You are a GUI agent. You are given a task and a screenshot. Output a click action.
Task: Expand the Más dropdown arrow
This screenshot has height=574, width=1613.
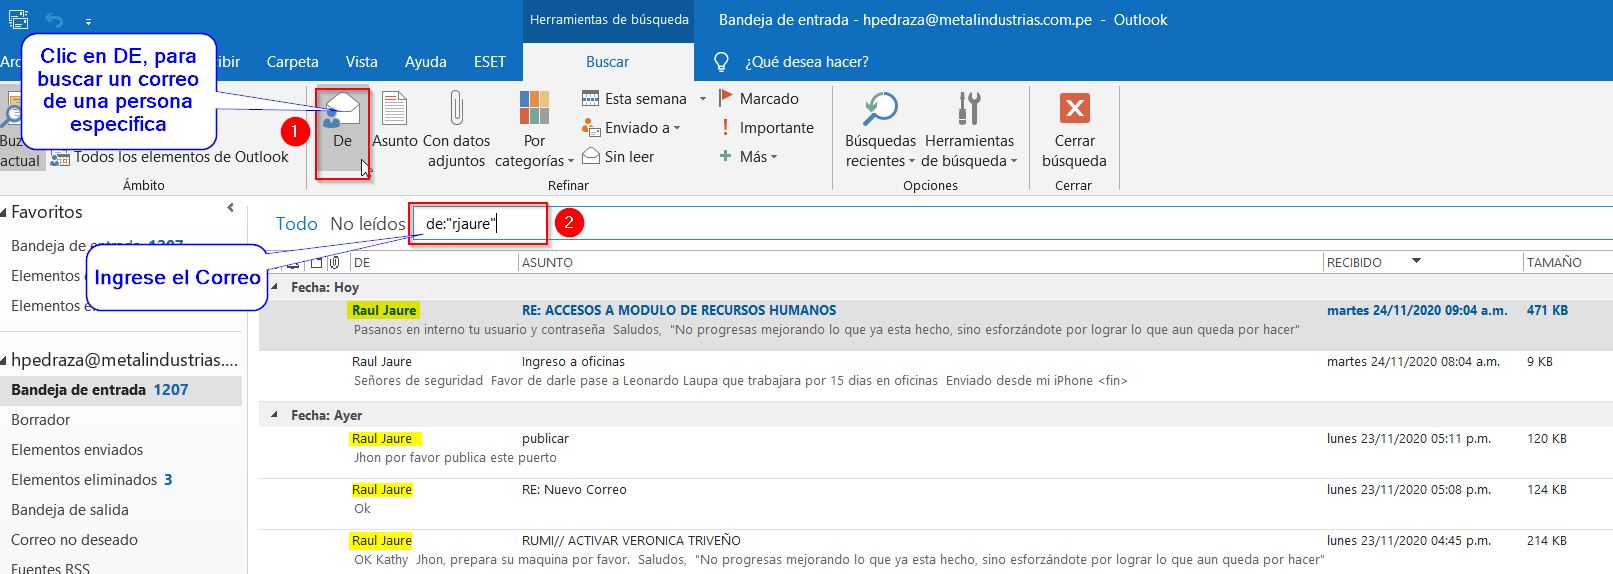point(773,157)
